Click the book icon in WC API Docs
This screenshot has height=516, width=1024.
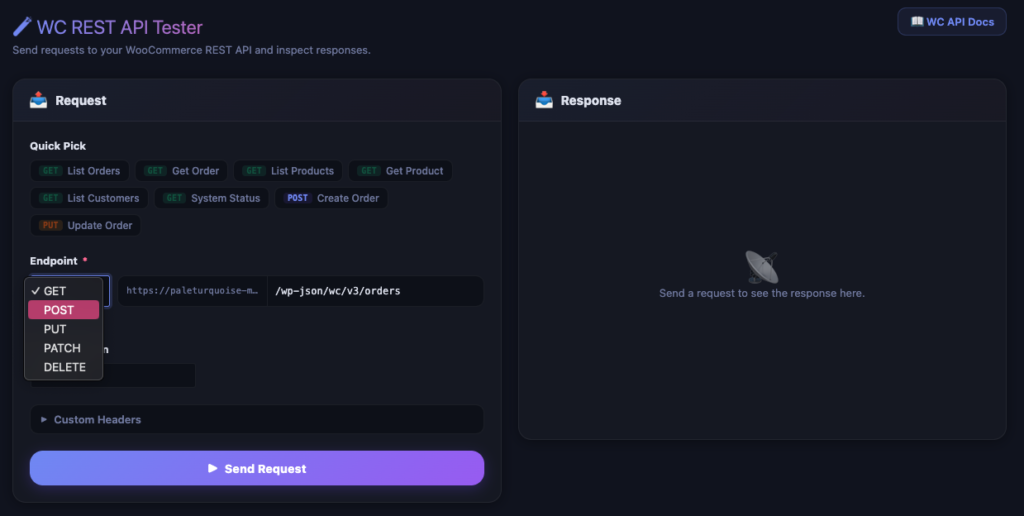(917, 22)
